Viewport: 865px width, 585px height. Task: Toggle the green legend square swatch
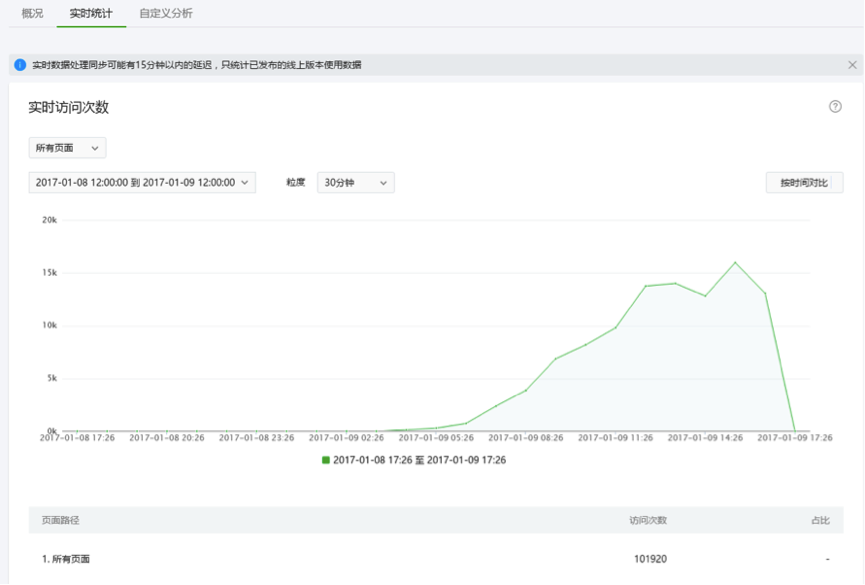click(x=325, y=460)
